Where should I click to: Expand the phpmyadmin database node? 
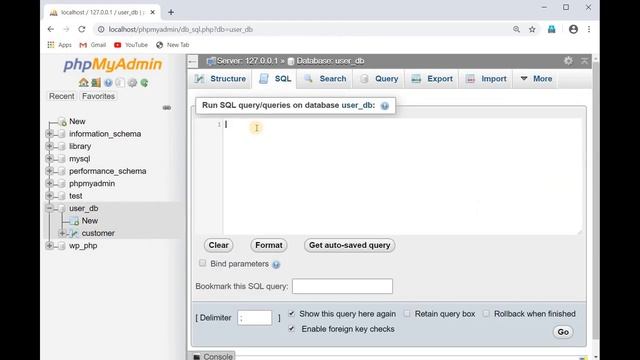tap(49, 183)
